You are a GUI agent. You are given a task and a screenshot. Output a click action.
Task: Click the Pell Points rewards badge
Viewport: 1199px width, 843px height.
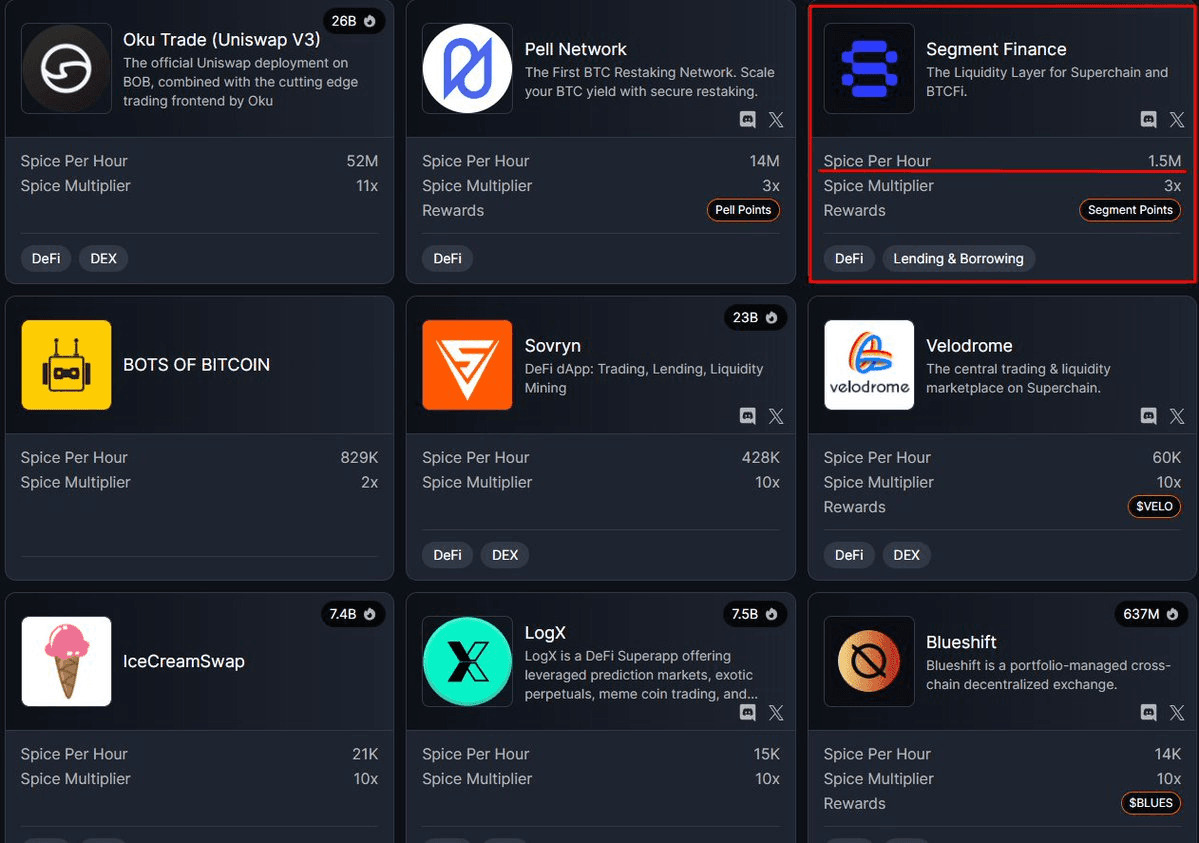click(743, 210)
